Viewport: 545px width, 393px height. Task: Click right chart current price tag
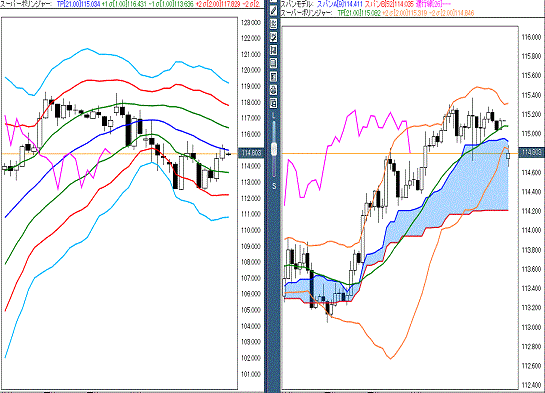[531, 153]
